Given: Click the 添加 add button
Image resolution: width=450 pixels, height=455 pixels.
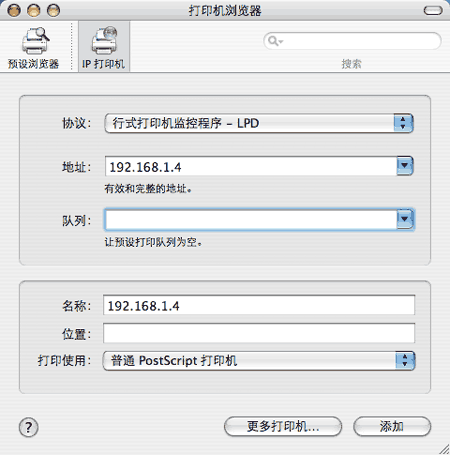Looking at the screenshot, I should 392,426.
